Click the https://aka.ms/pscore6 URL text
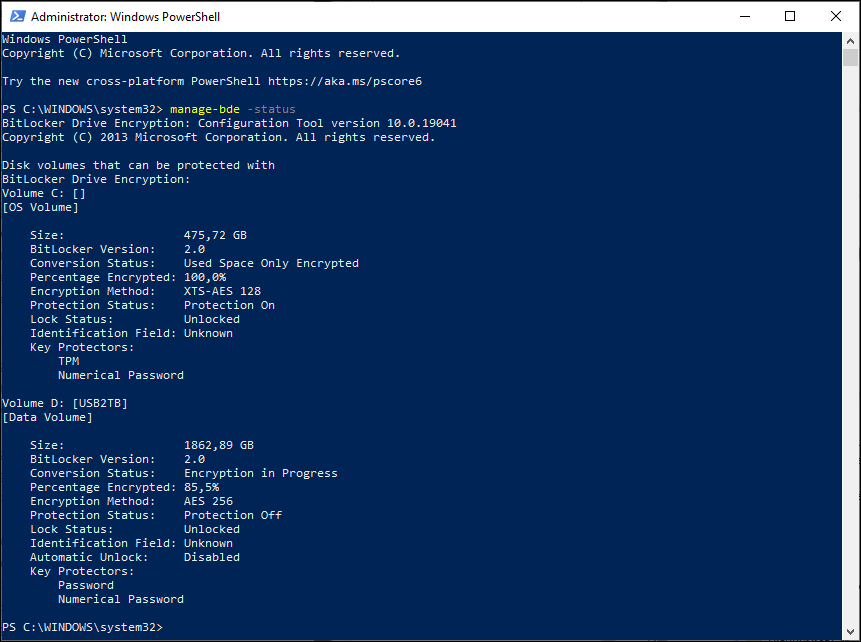This screenshot has height=642, width=861. coord(345,81)
